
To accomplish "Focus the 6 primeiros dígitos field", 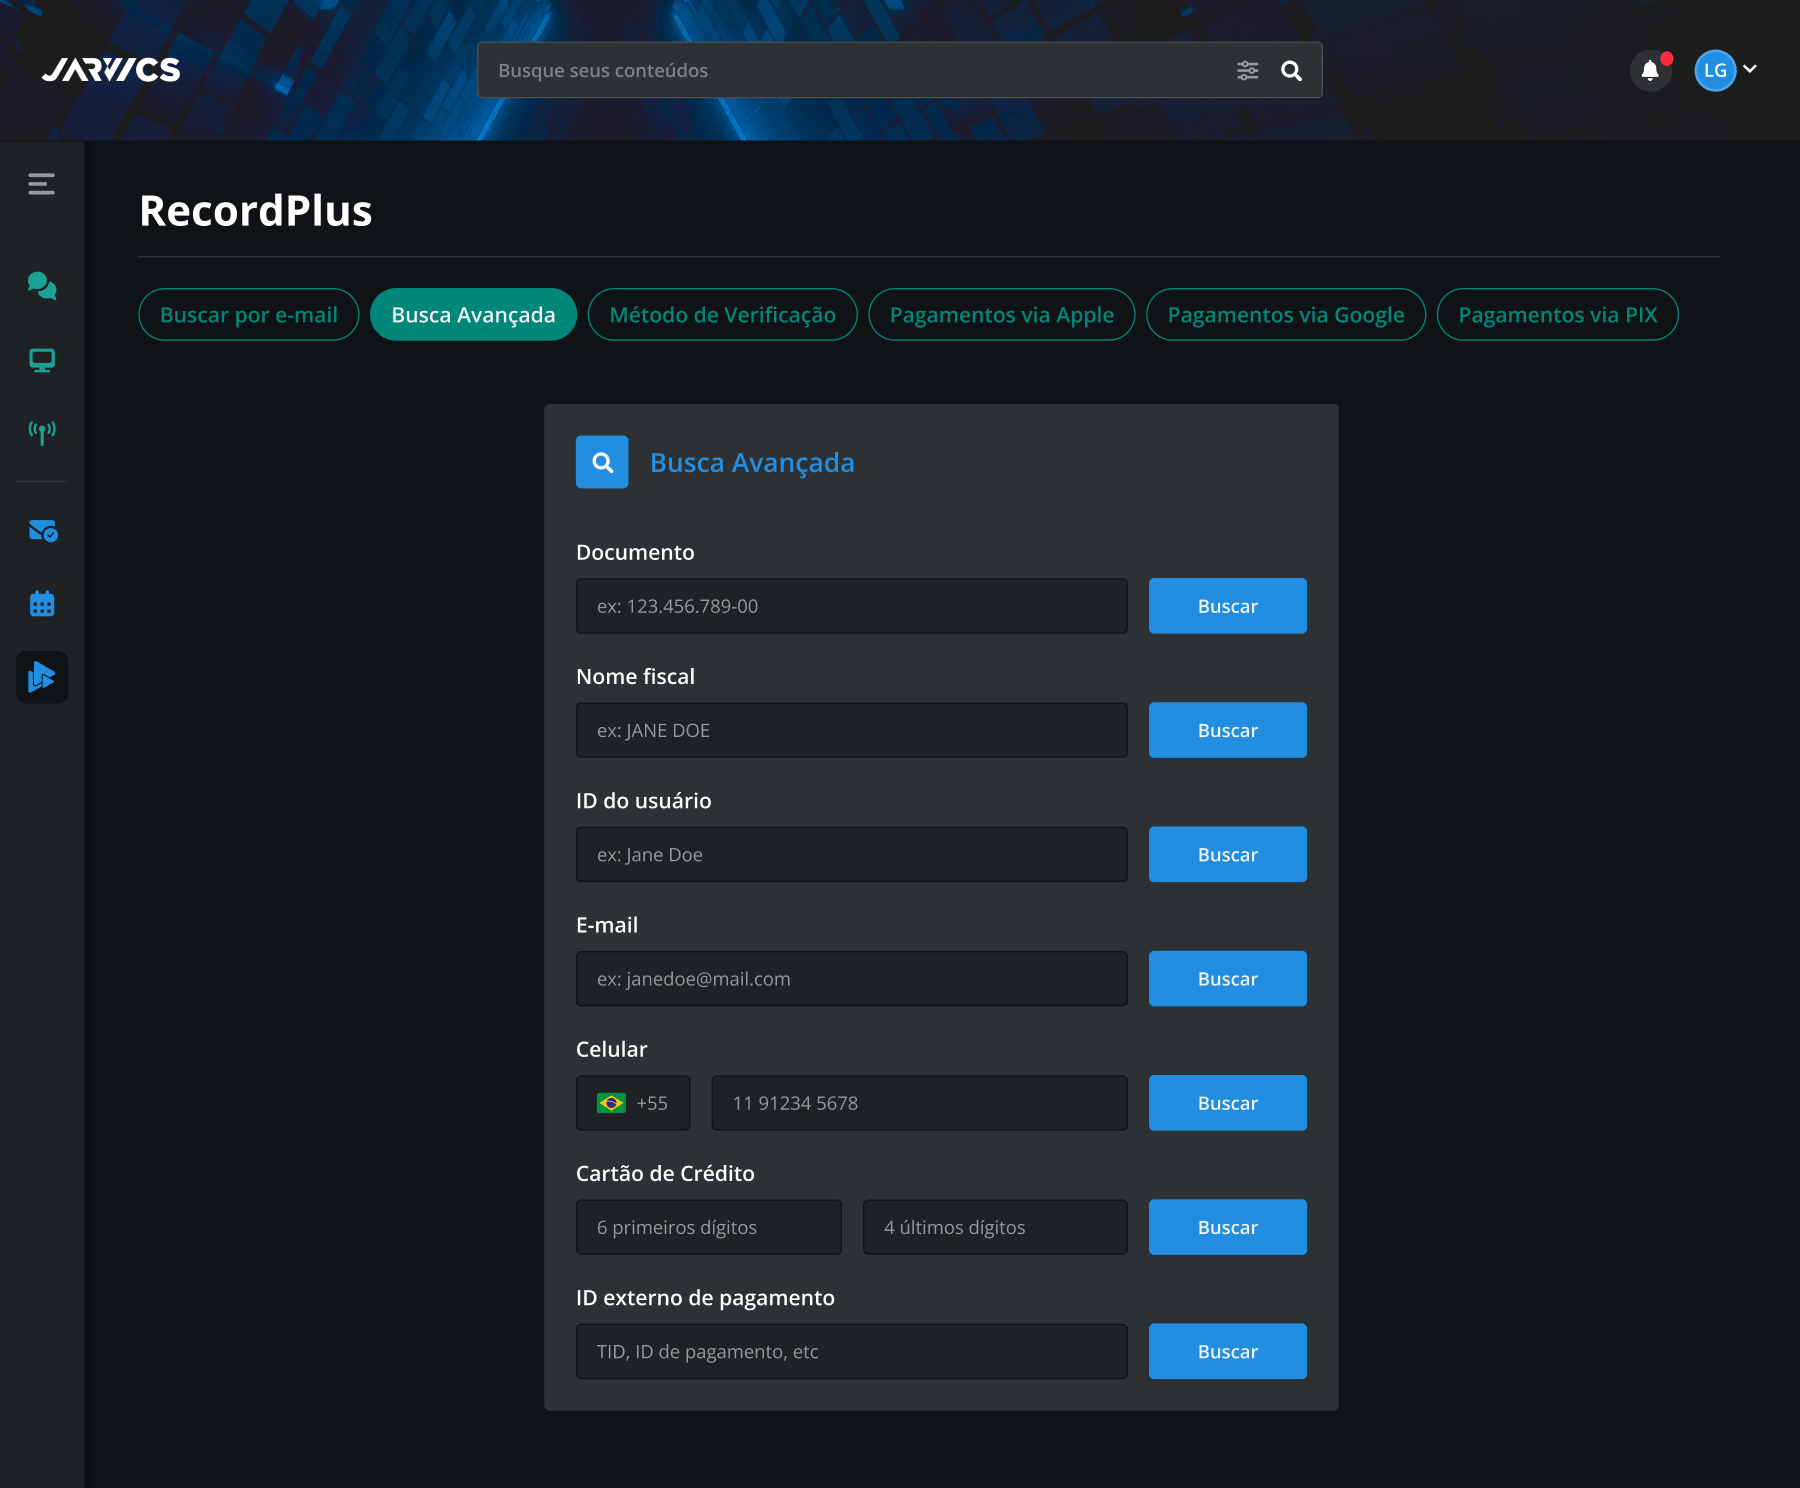I will [x=709, y=1227].
